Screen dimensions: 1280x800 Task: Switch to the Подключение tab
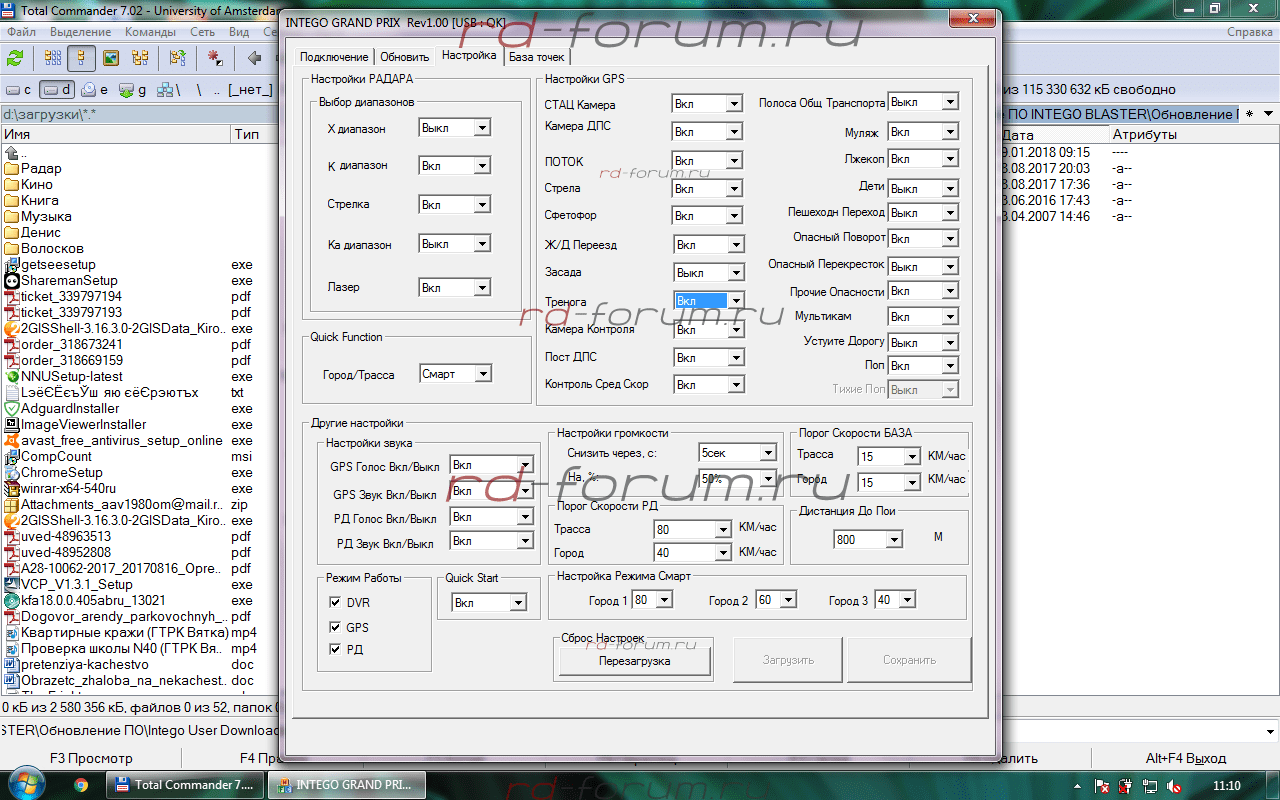tap(334, 57)
